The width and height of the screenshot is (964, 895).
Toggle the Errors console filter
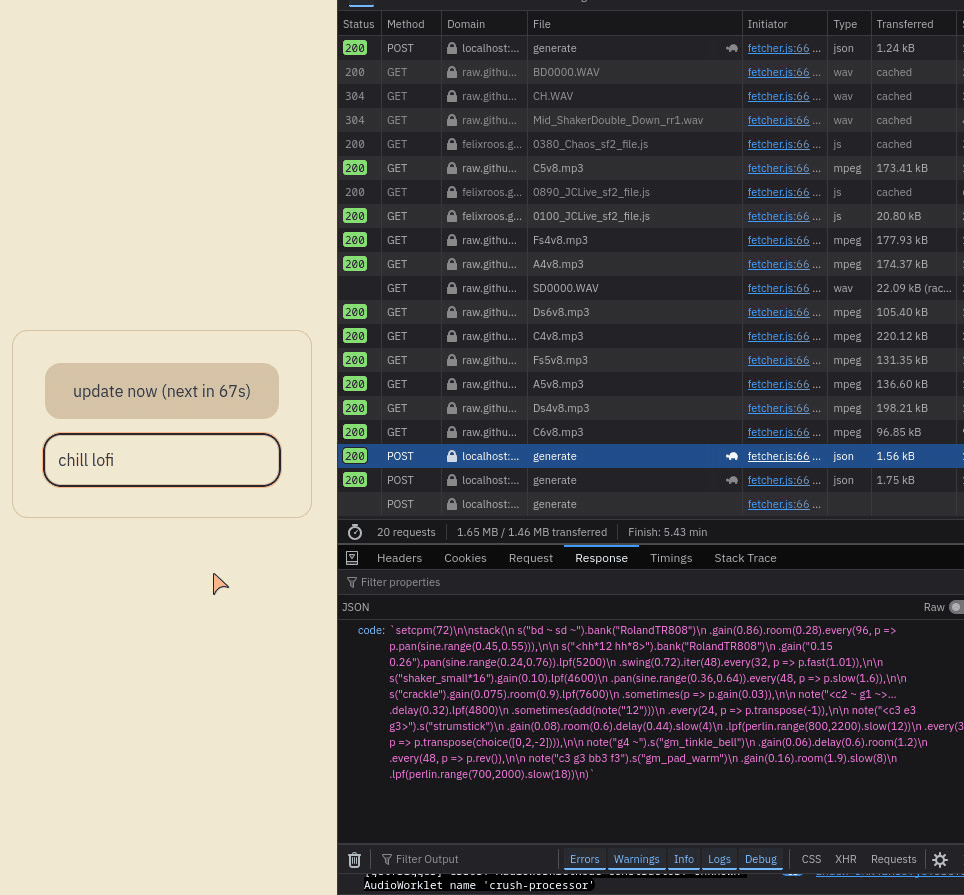584,859
